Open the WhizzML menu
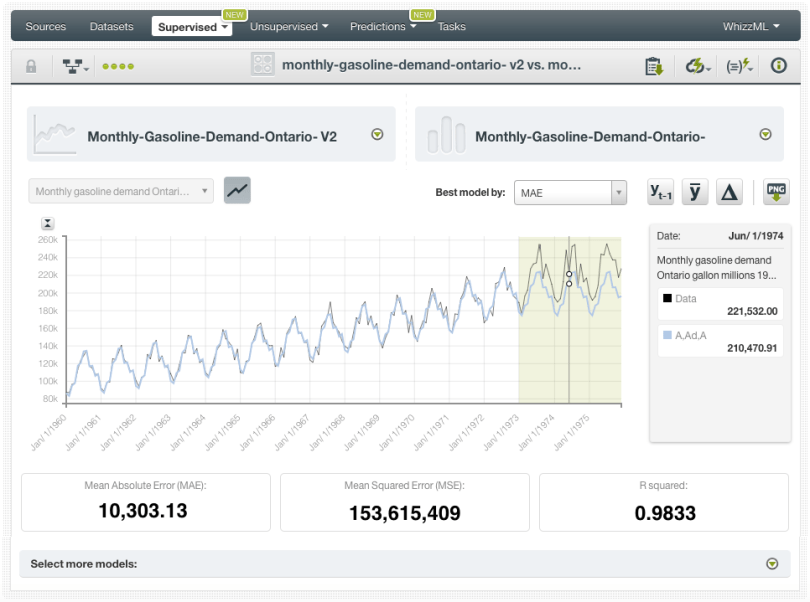810x602 pixels. pyautogui.click(x=750, y=27)
